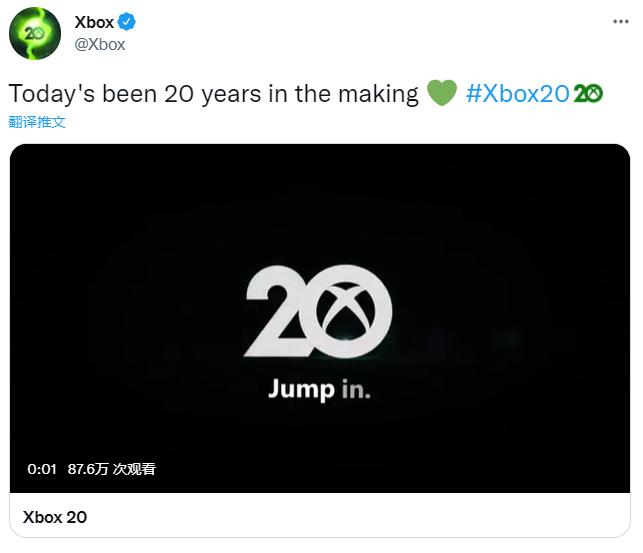This screenshot has width=643, height=553.
Task: Click the "Jump in." text in video
Action: point(319,389)
